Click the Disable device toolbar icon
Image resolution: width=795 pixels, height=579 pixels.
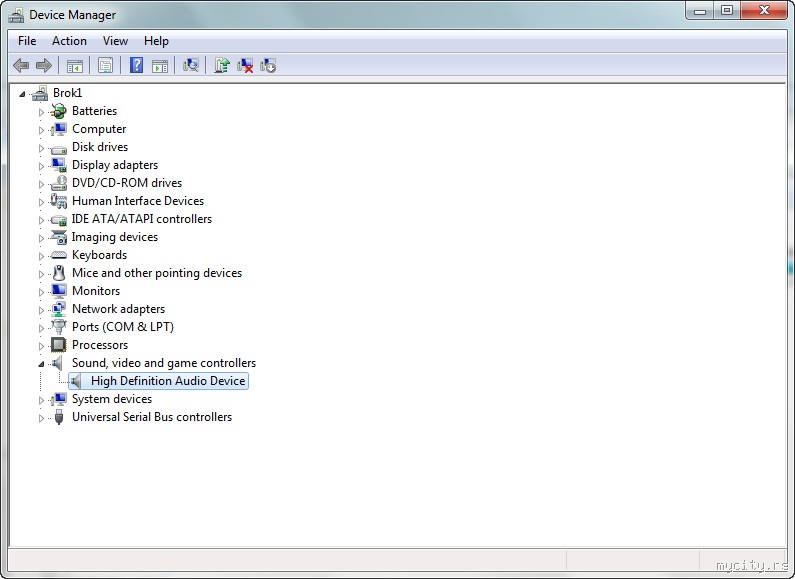click(268, 65)
